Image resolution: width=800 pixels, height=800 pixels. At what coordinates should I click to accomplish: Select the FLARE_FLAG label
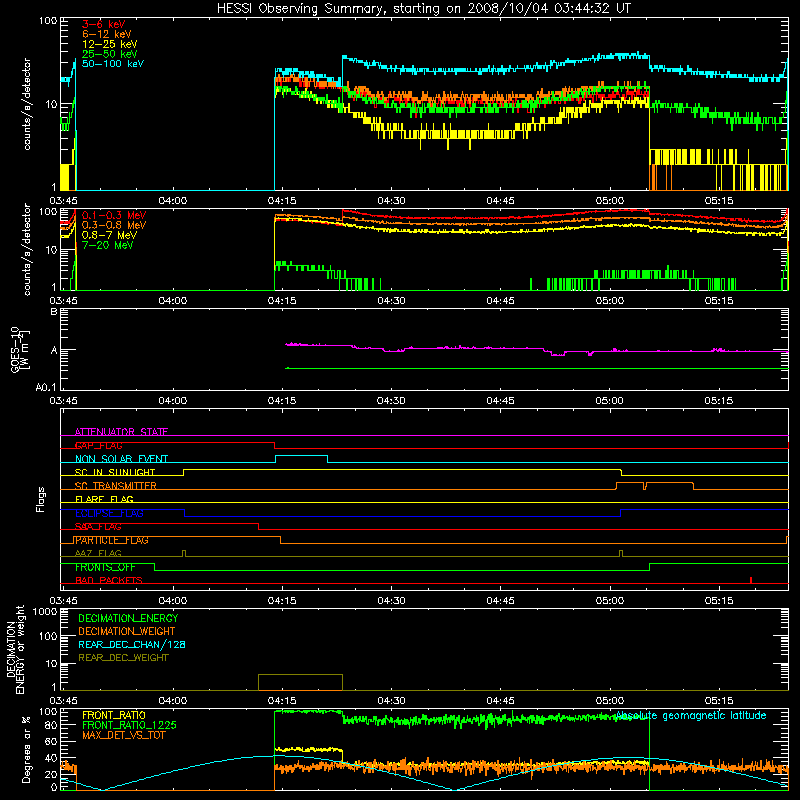104,499
